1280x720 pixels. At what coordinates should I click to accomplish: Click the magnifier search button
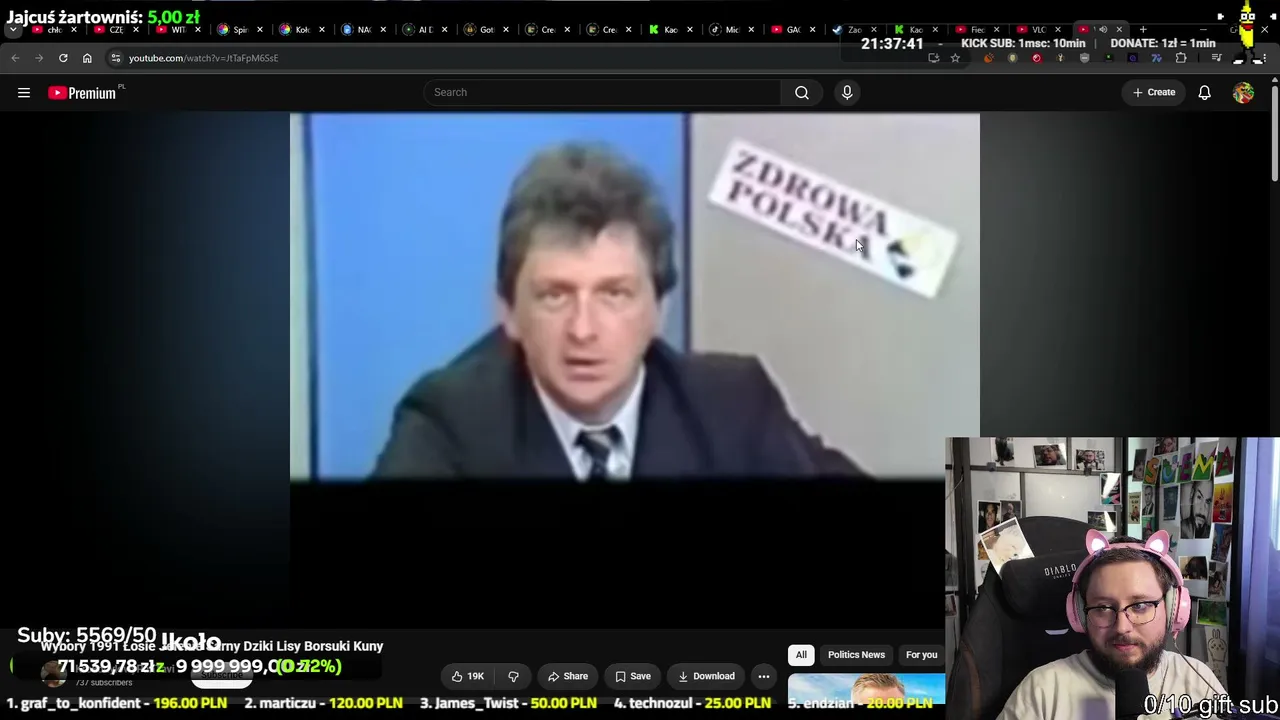(x=802, y=92)
